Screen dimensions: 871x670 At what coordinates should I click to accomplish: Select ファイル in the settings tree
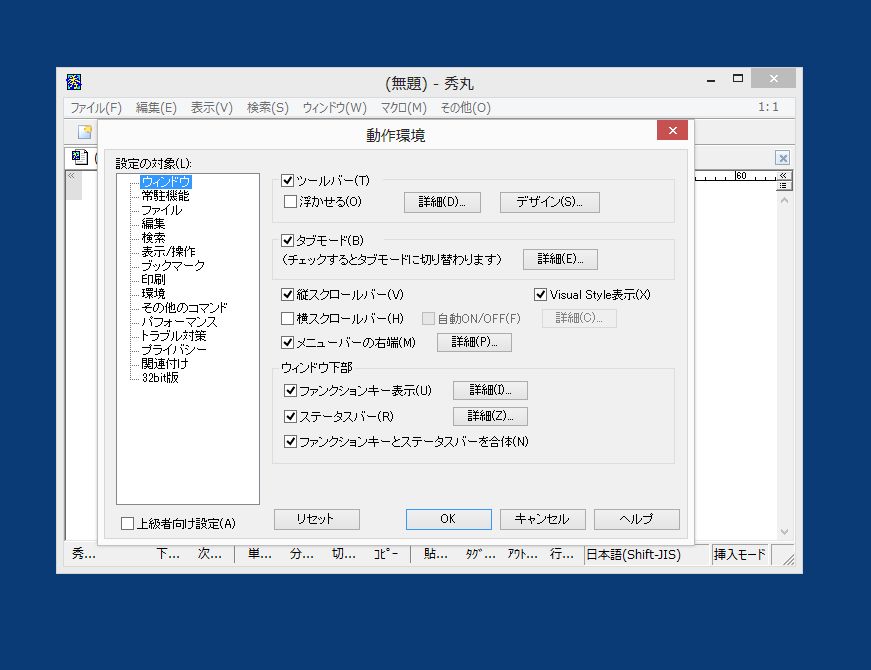coord(162,210)
